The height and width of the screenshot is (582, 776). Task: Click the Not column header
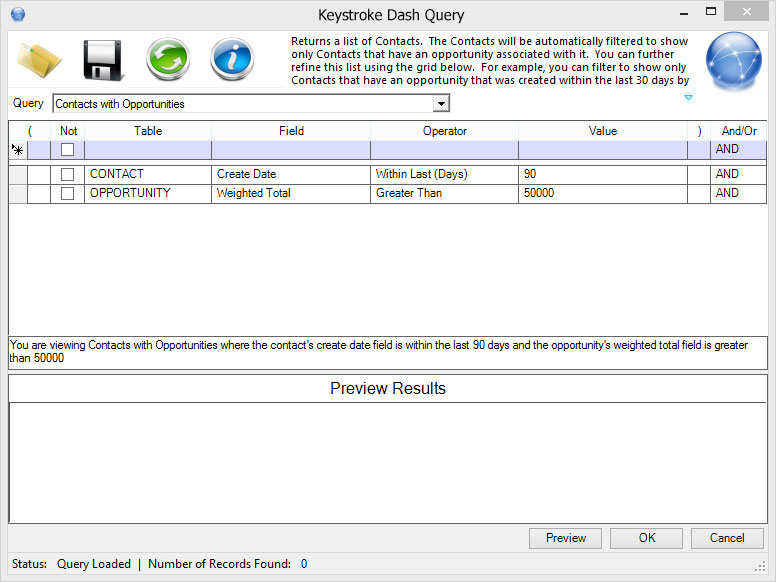point(68,131)
